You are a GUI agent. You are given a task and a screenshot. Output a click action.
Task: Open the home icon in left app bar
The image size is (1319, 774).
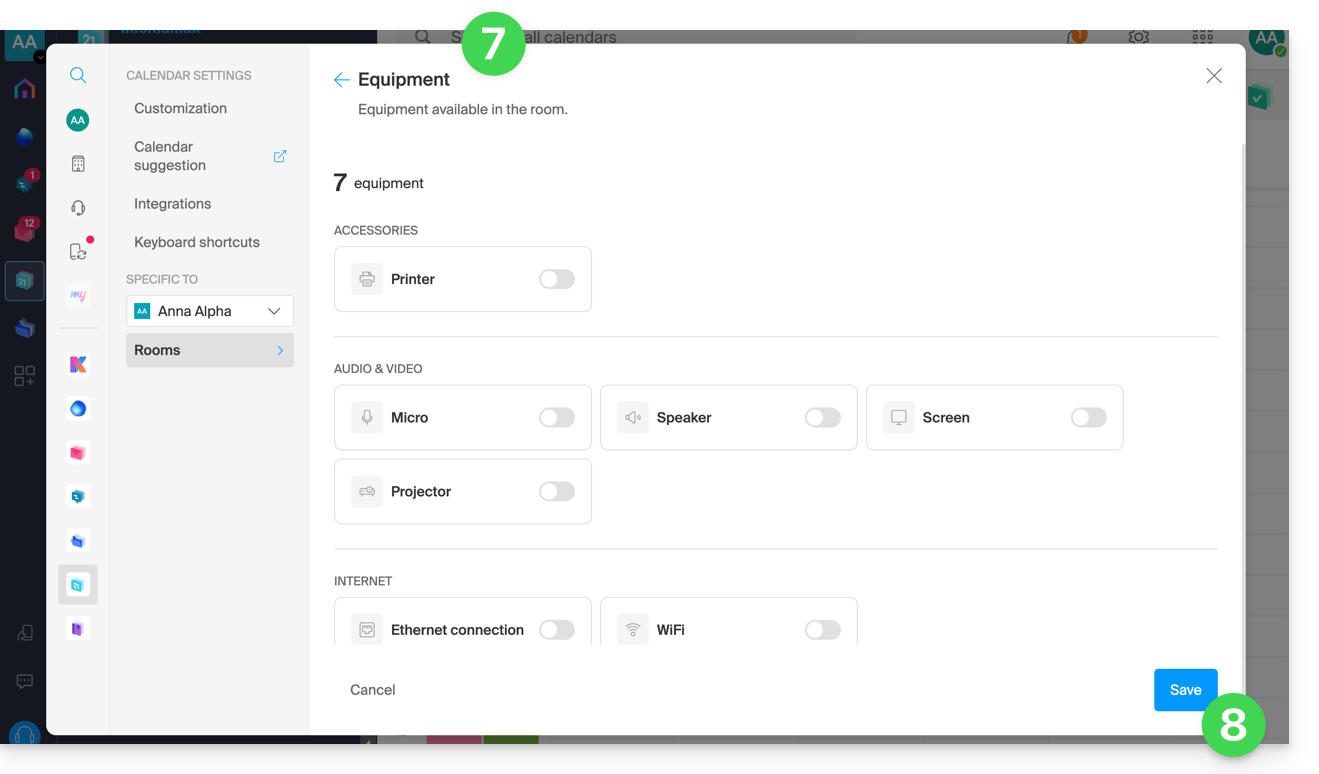(x=25, y=89)
